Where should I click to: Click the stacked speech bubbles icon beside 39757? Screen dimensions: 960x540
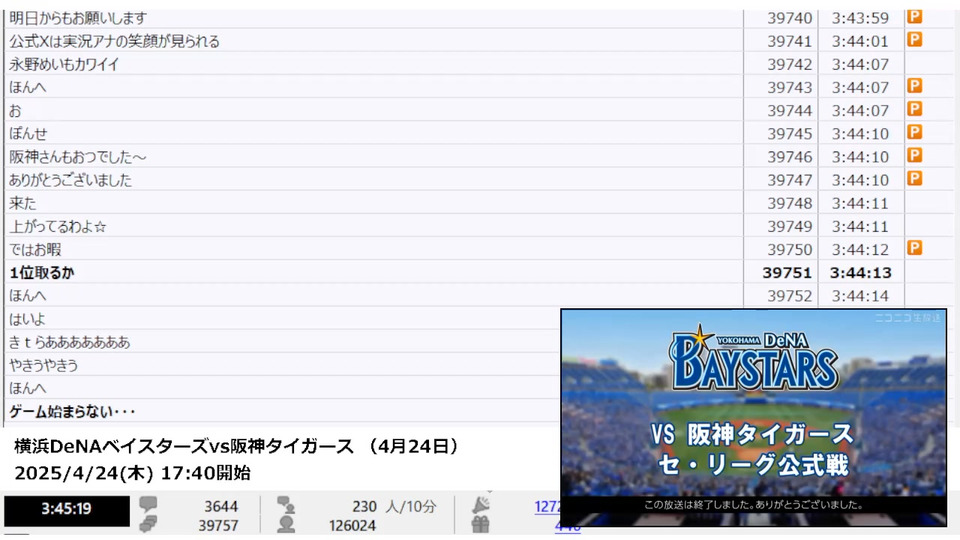148,524
